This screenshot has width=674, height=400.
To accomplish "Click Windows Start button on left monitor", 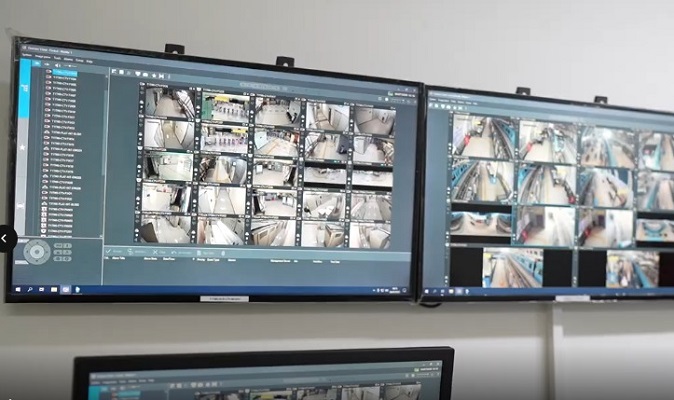I will tap(19, 287).
